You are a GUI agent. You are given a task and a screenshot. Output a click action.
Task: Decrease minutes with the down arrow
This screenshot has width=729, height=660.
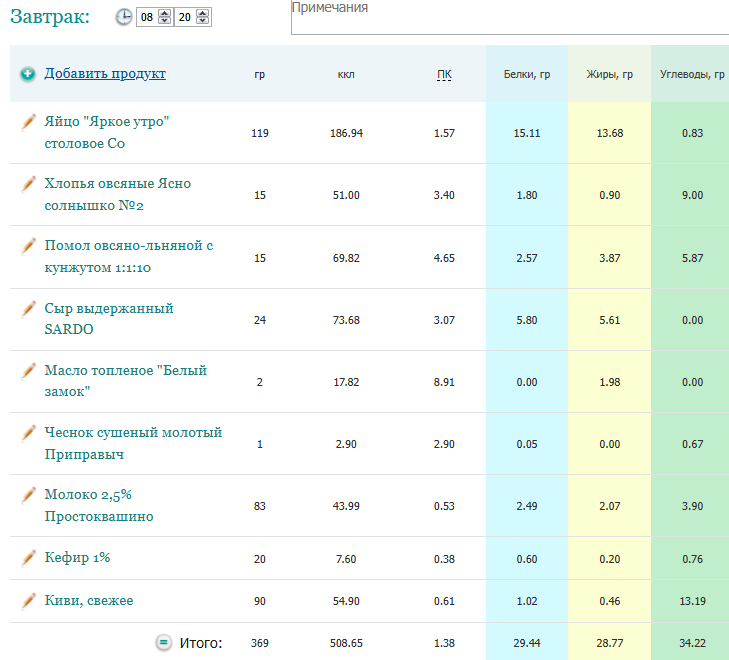pos(202,21)
